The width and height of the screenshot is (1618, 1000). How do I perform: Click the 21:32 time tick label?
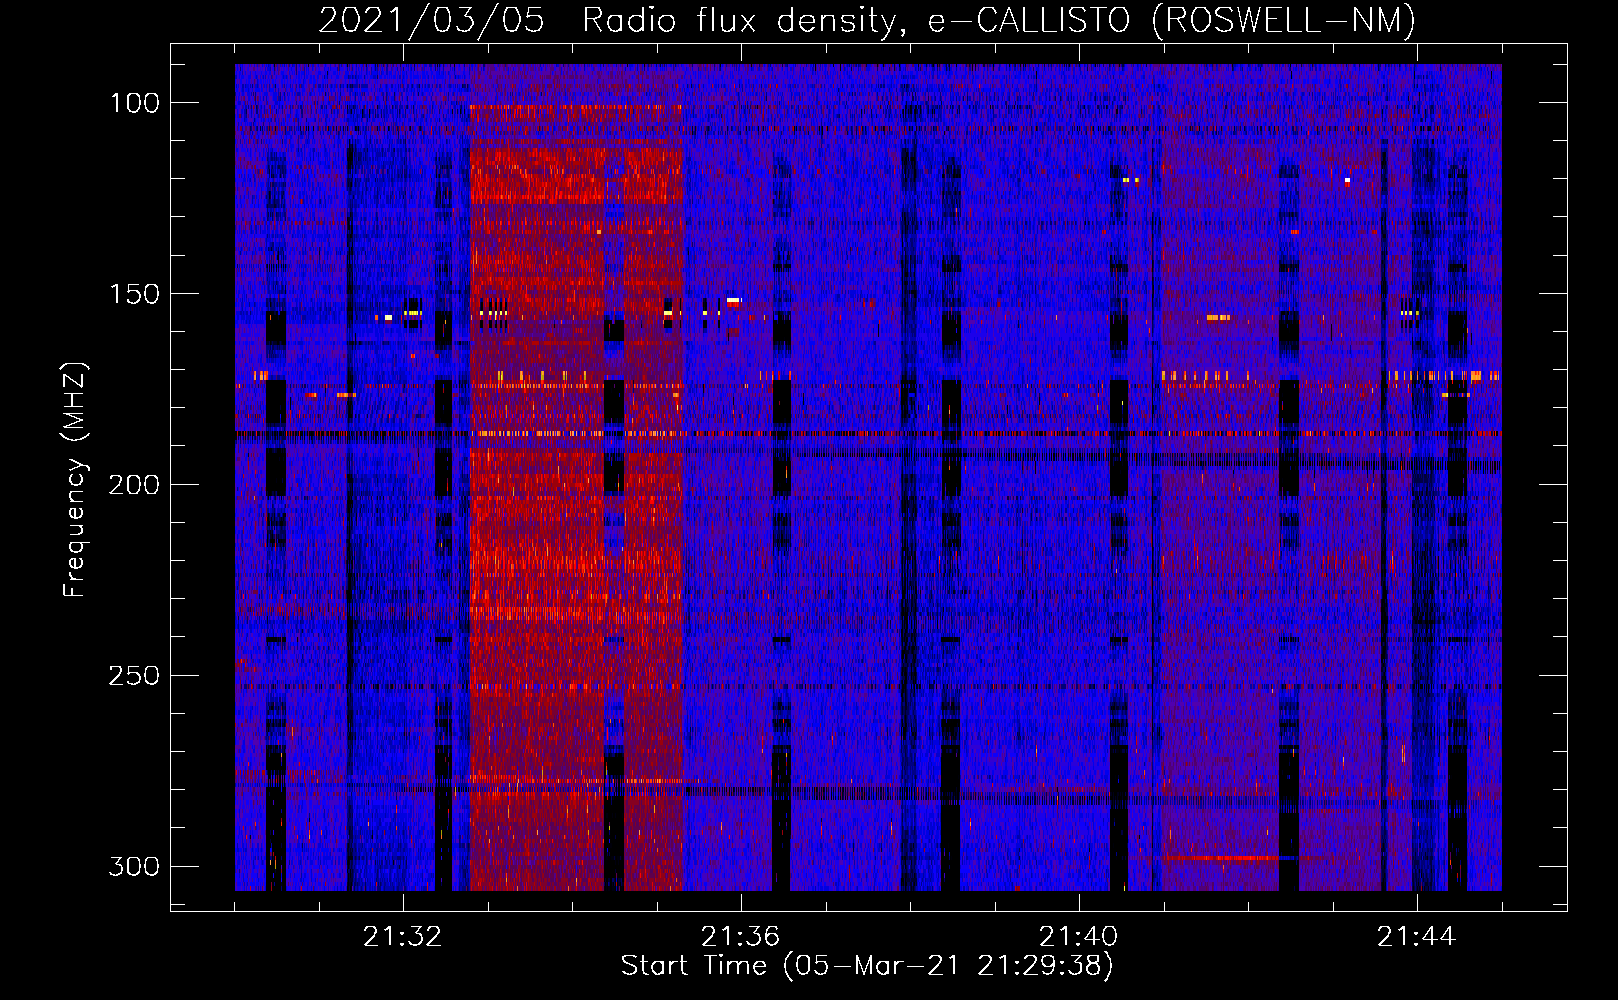click(402, 937)
